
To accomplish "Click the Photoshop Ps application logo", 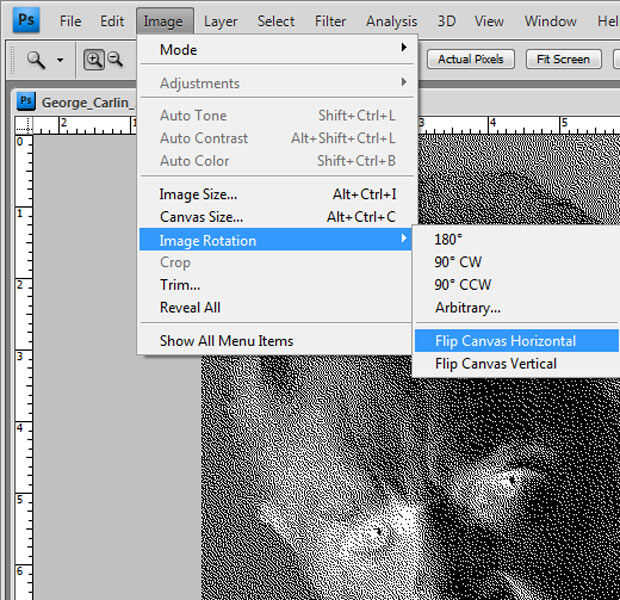I will [x=26, y=19].
